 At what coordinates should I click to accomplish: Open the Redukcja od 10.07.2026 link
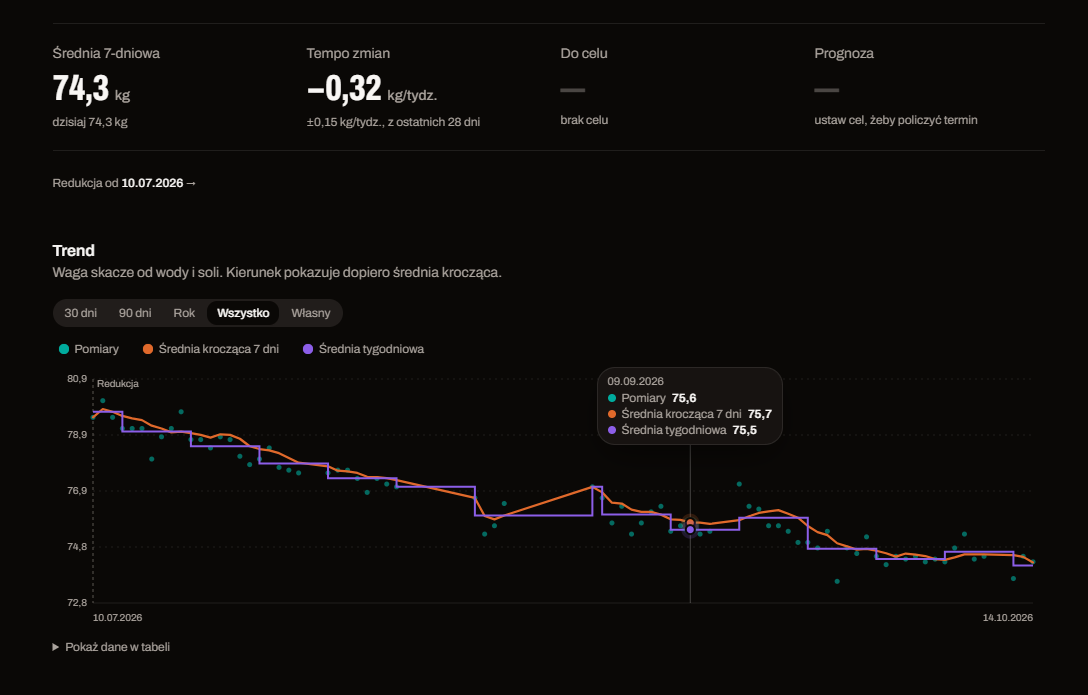pos(124,183)
